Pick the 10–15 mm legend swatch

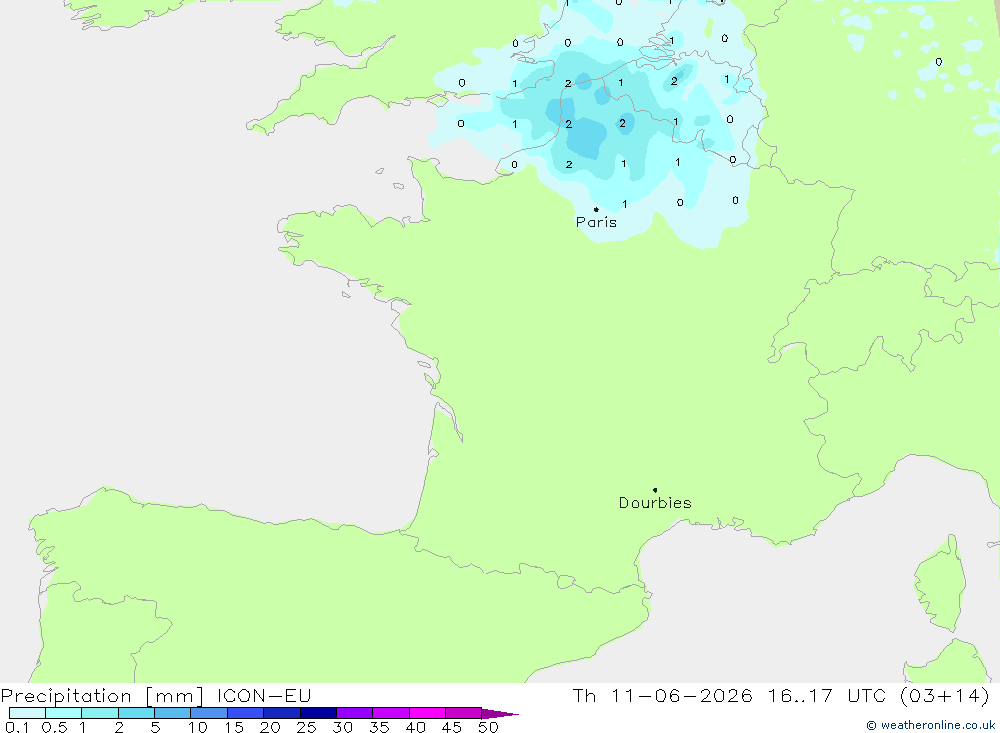pyautogui.click(x=209, y=713)
